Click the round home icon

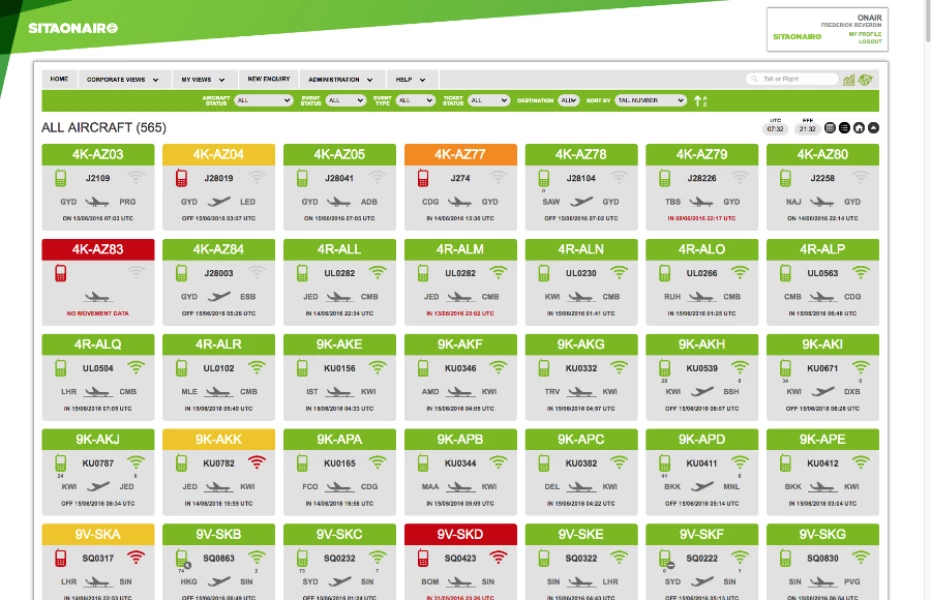(x=859, y=128)
